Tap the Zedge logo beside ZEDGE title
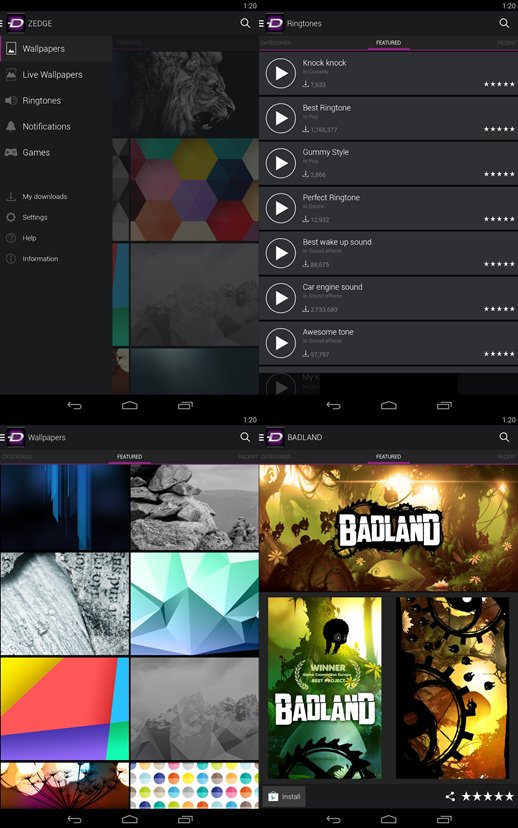The image size is (518, 828). click(16, 23)
